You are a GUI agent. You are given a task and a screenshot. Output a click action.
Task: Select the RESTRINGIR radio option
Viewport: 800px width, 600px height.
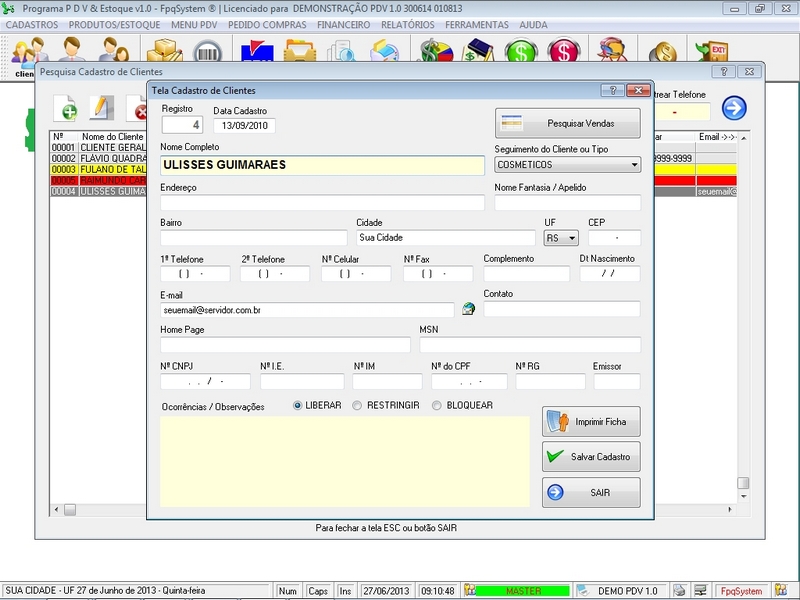pyautogui.click(x=357, y=405)
